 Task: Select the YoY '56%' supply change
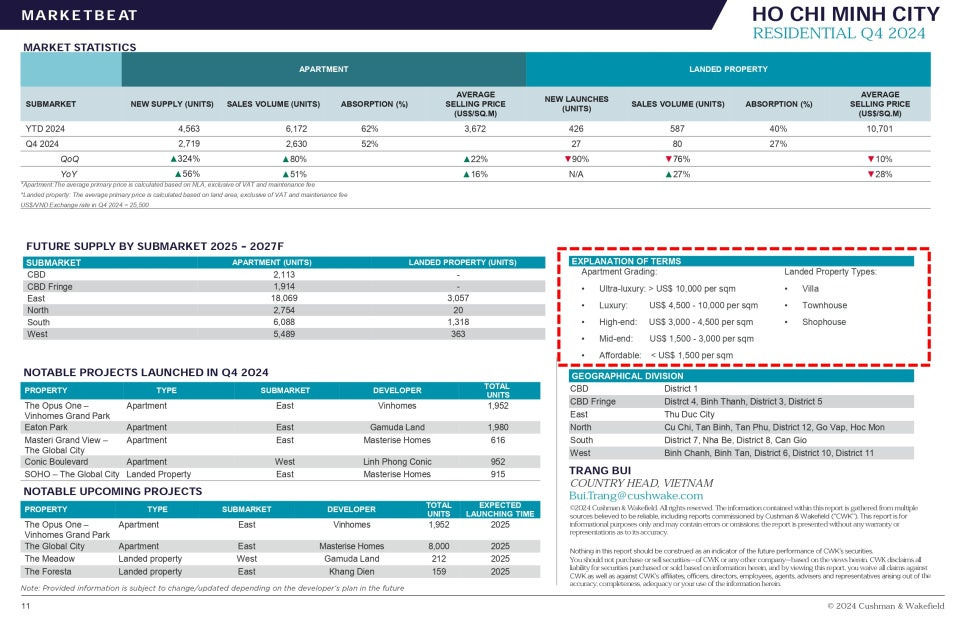187,174
